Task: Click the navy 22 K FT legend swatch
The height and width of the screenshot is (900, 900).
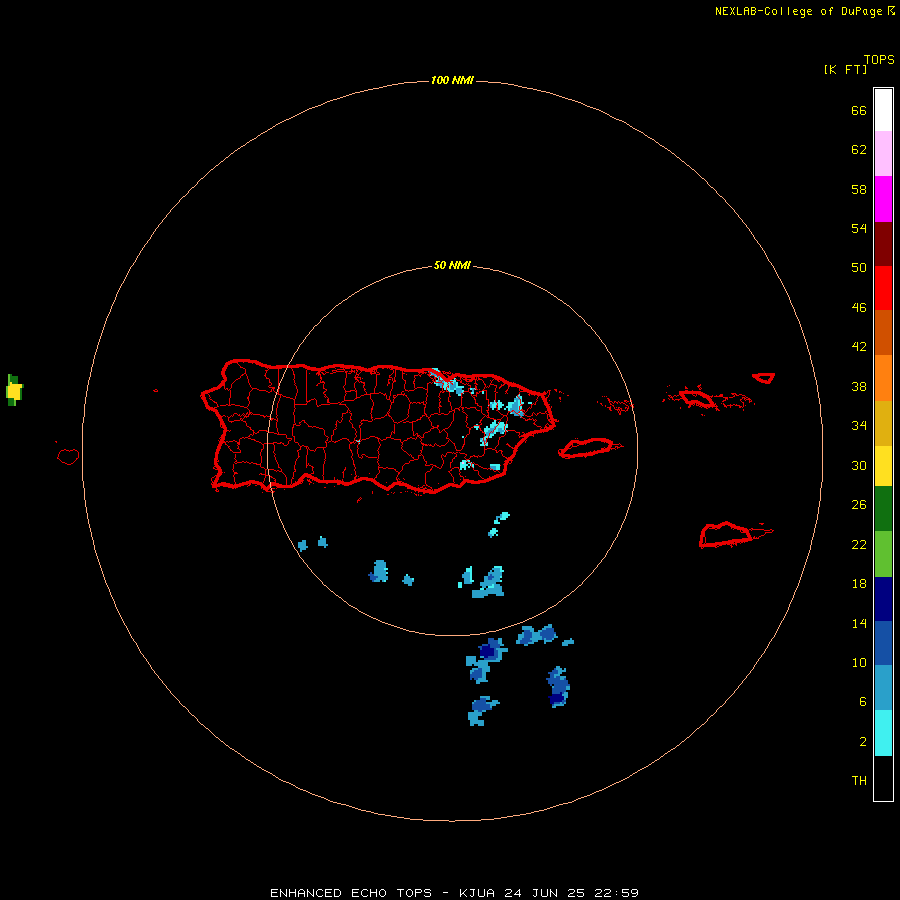Action: [883, 599]
